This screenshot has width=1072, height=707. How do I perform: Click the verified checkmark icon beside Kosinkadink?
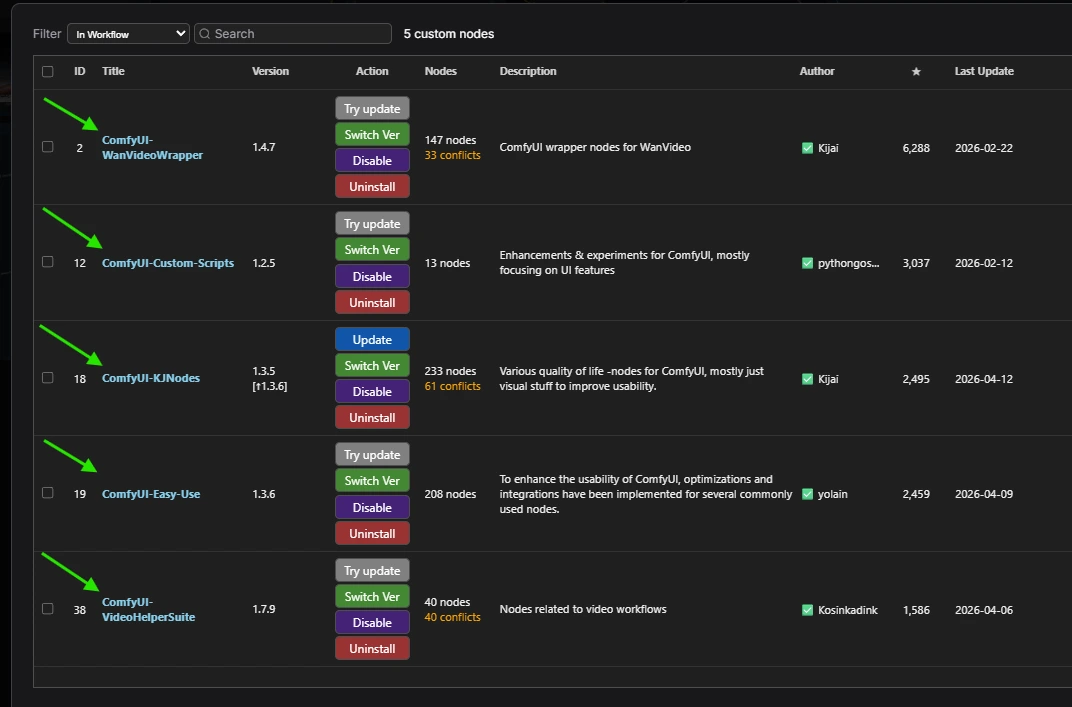807,610
